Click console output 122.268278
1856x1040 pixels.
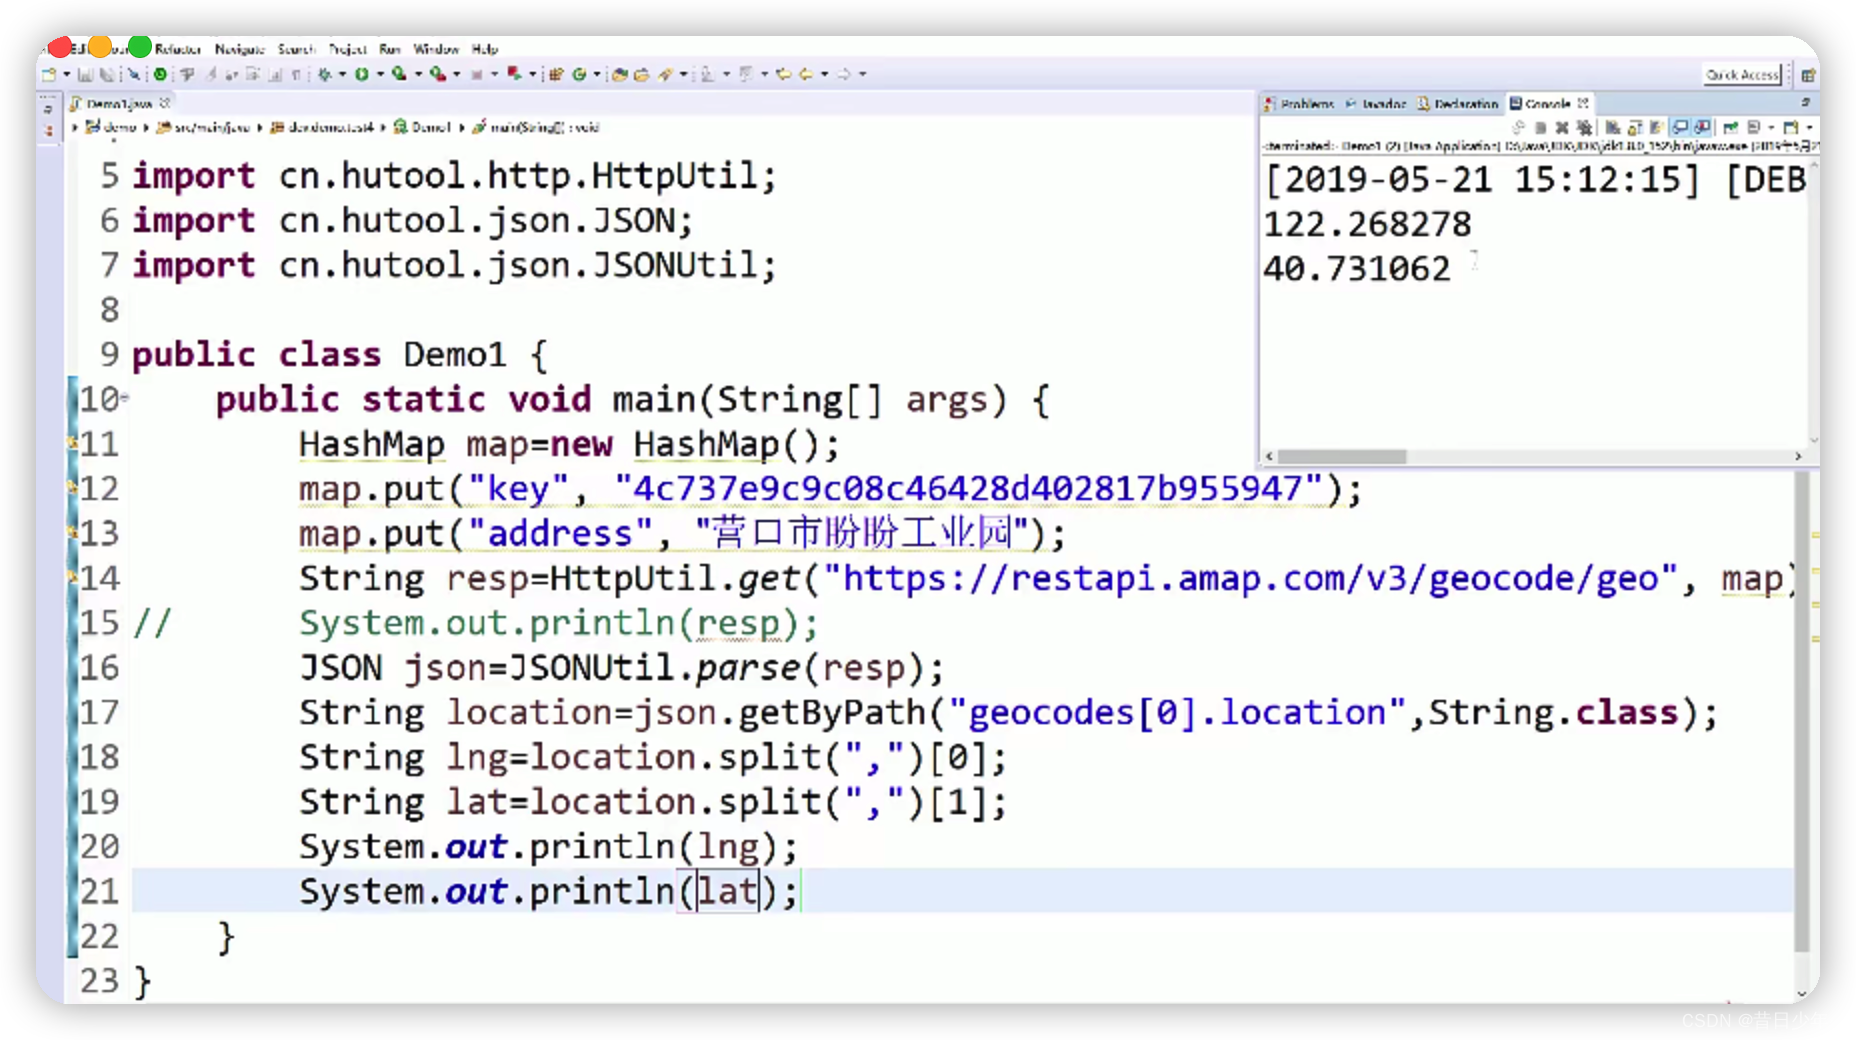pos(1367,223)
